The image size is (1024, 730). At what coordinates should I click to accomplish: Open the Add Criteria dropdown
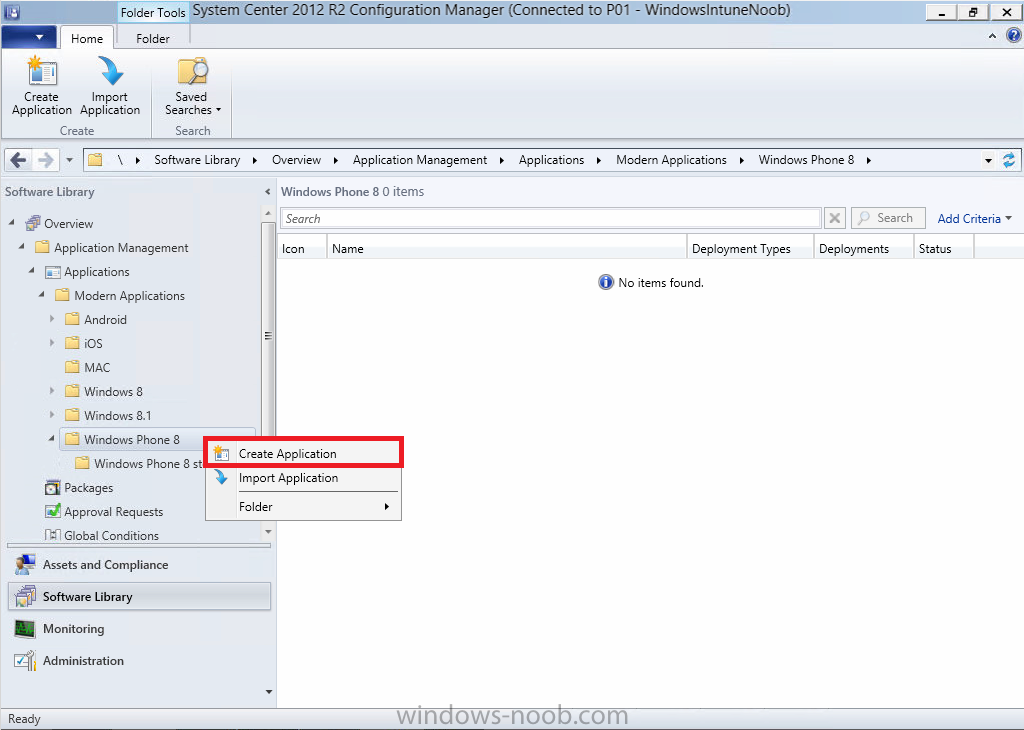click(974, 219)
